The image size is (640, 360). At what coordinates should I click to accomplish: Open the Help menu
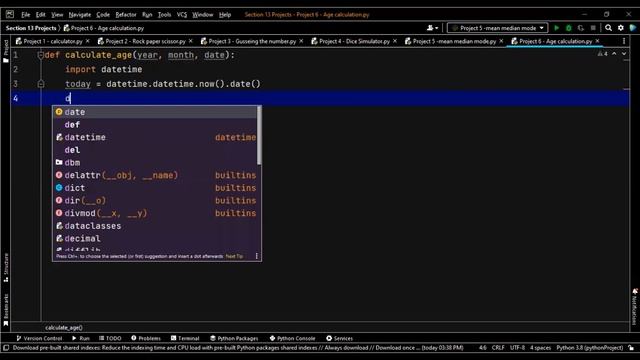pos(225,15)
